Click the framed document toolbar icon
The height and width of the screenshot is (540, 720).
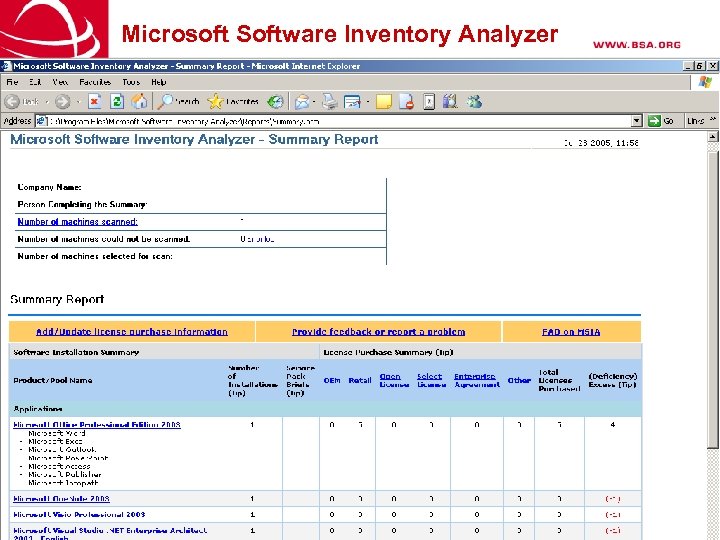tap(429, 101)
